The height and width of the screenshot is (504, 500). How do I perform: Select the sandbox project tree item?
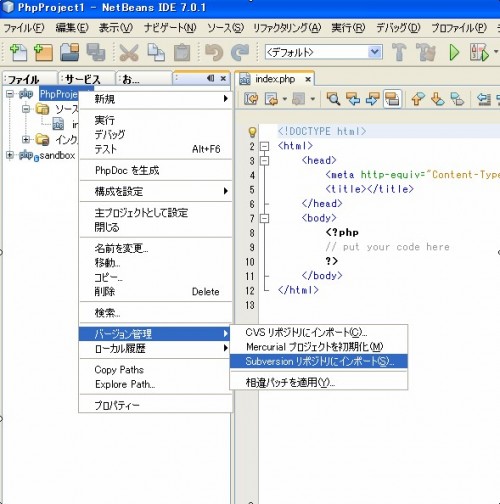57,155
